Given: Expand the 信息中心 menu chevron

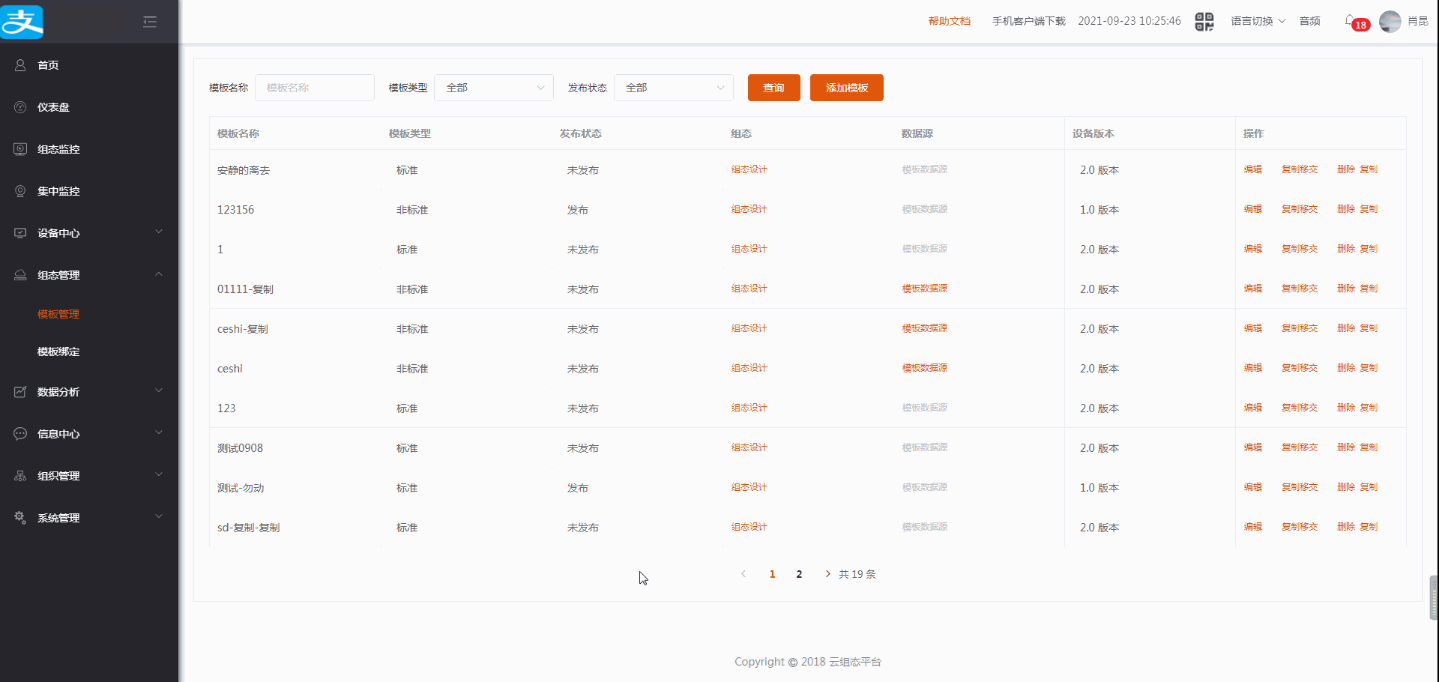Looking at the screenshot, I should (x=159, y=433).
